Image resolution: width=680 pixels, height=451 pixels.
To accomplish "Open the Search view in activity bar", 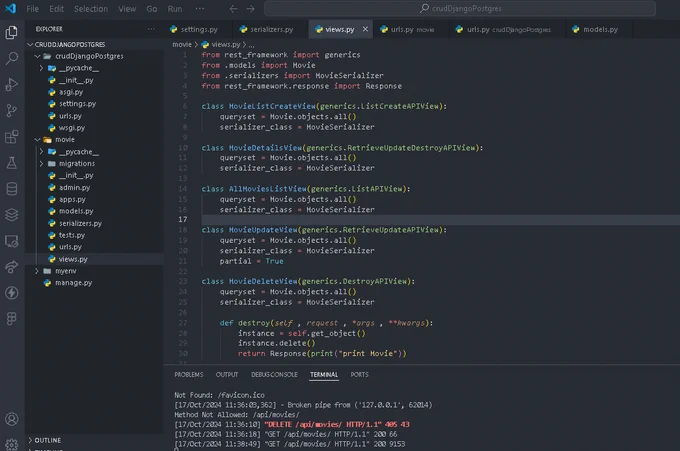I will (x=12, y=58).
